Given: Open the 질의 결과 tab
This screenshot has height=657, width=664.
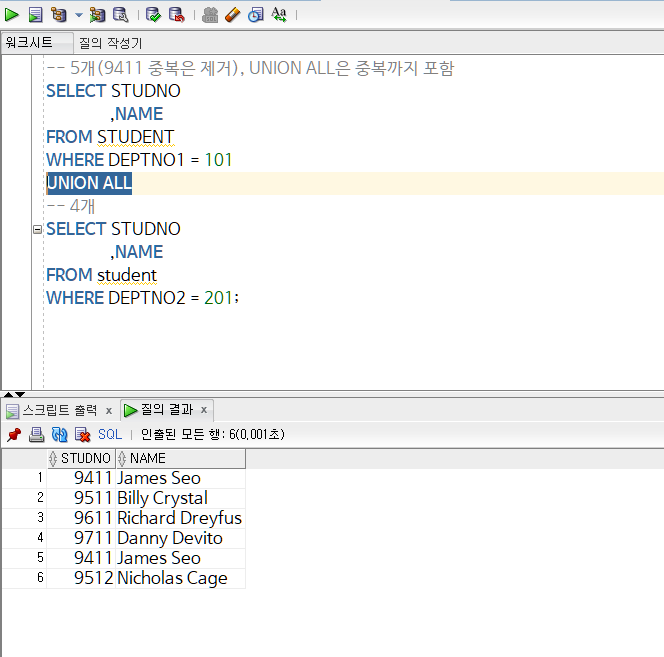Looking at the screenshot, I should click(166, 409).
